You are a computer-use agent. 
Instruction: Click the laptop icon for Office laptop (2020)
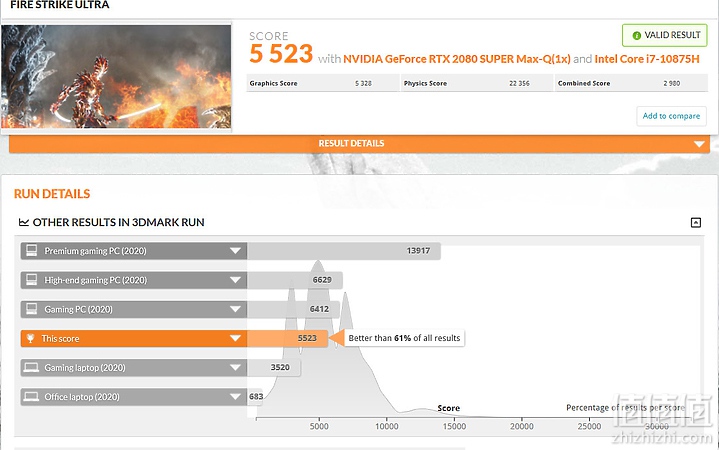tap(31, 397)
